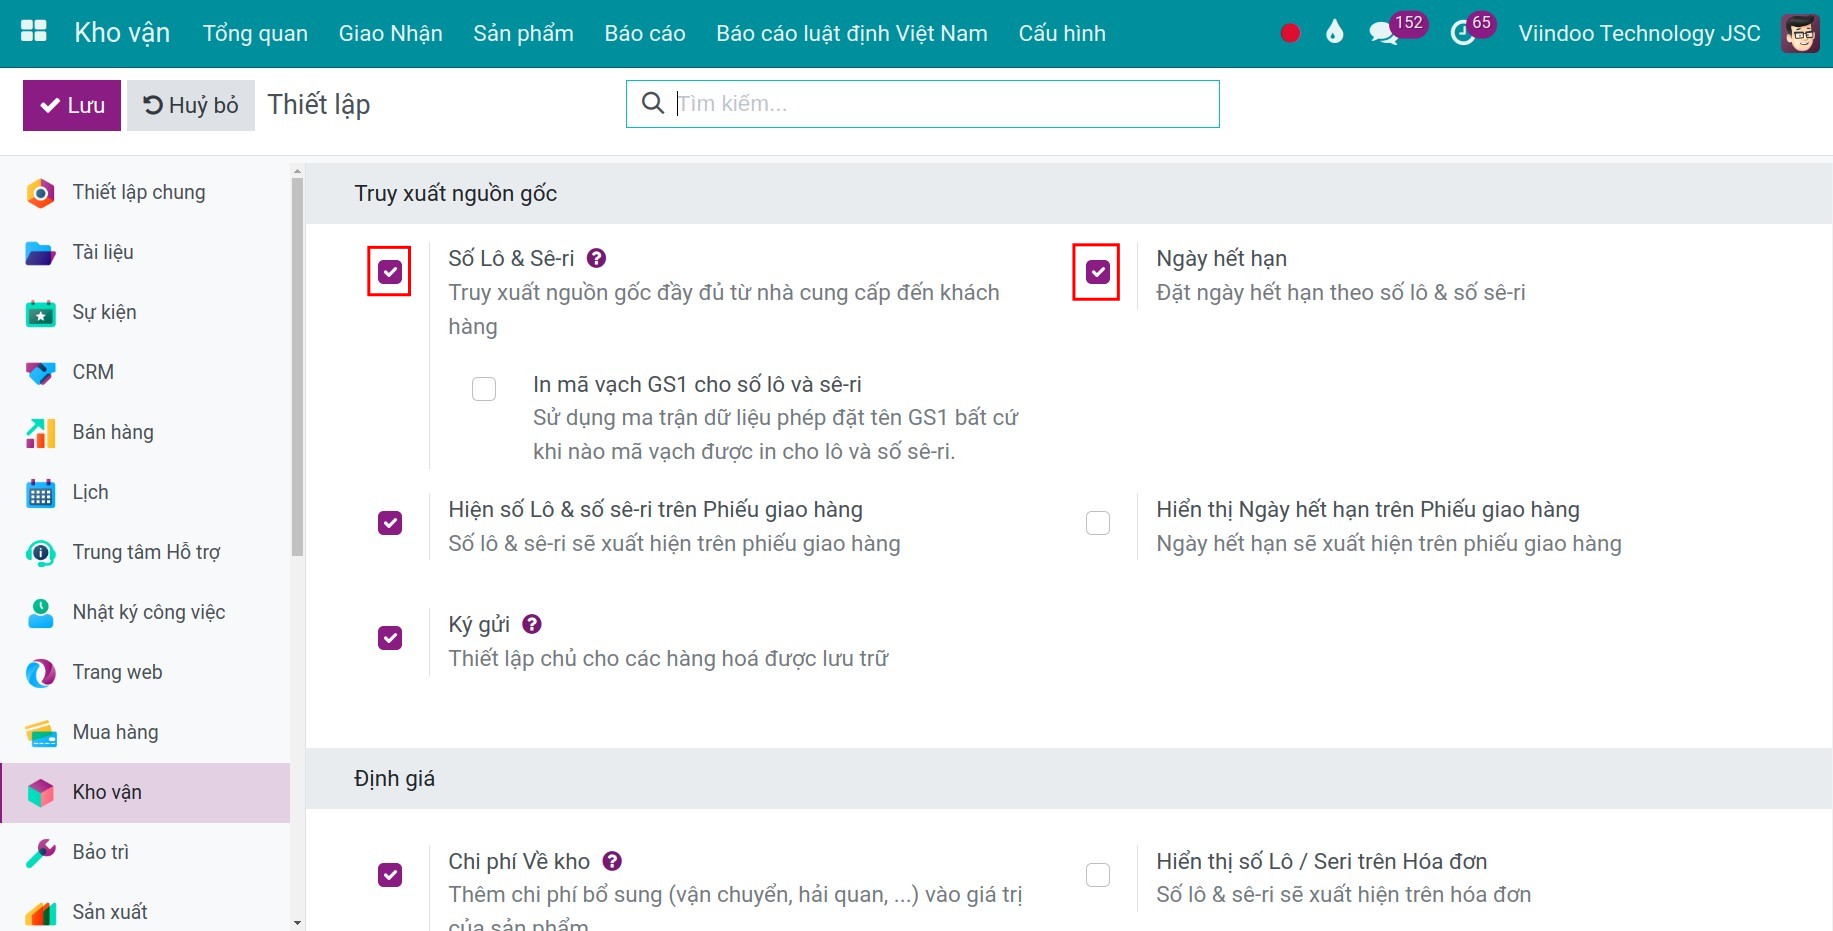Click the user avatar picture
This screenshot has width=1833, height=931.
[1801, 33]
